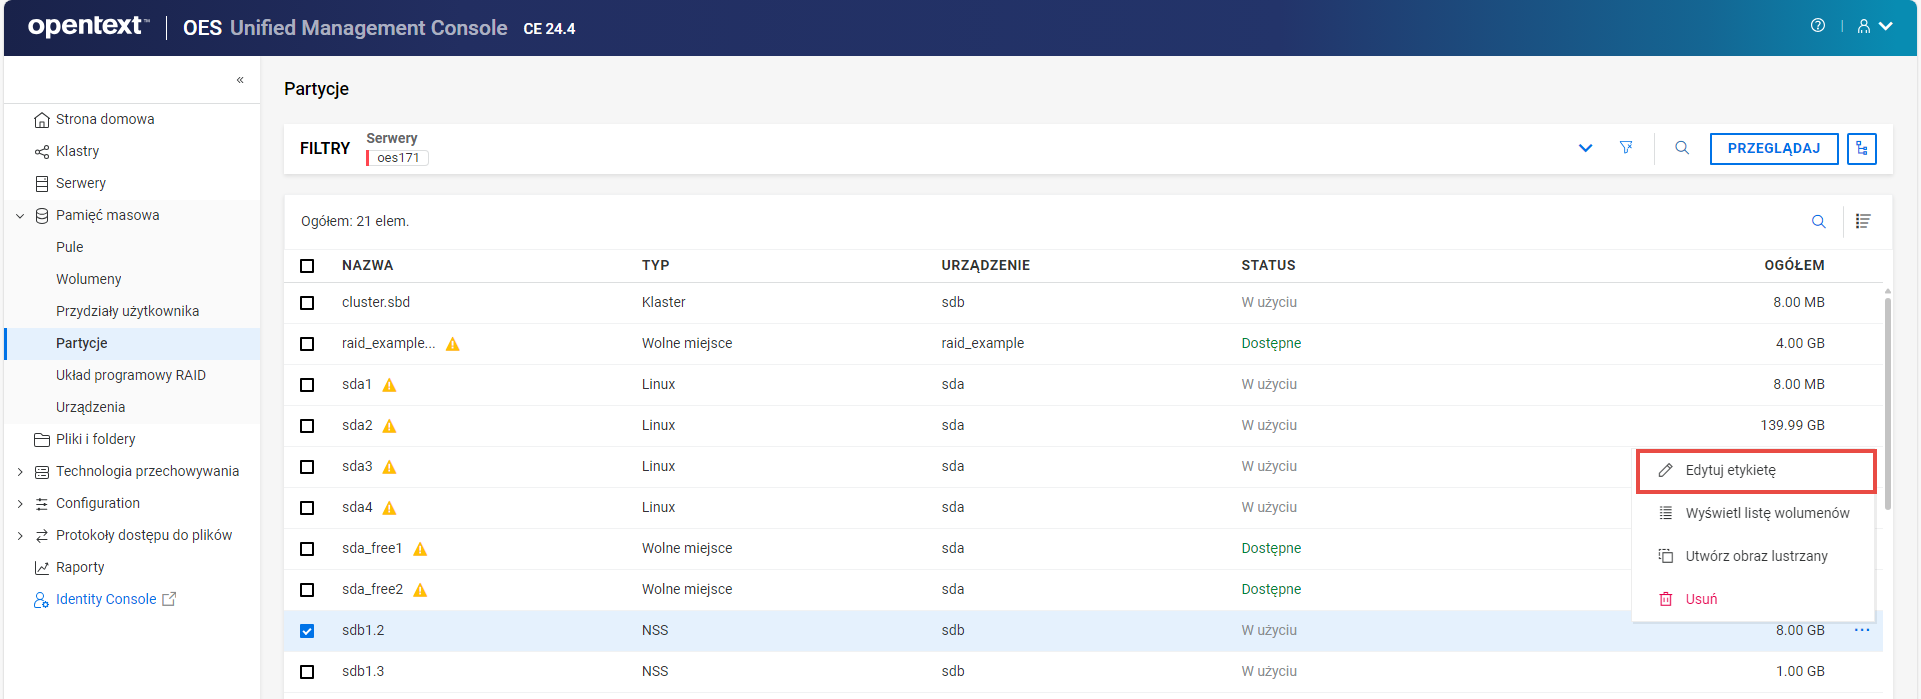This screenshot has height=699, width=1921.
Task: Toggle the select-all checkbox in header
Action: (307, 266)
